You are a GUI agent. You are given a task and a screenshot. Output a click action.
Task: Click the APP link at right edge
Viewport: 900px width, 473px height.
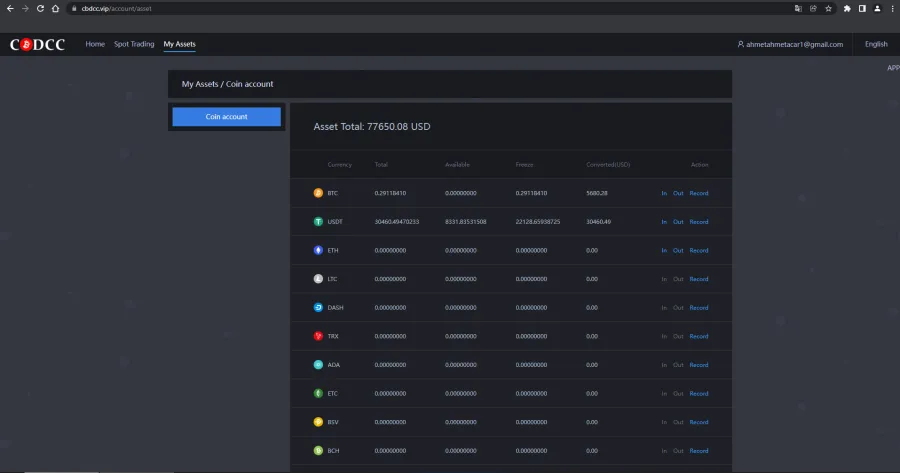(893, 68)
